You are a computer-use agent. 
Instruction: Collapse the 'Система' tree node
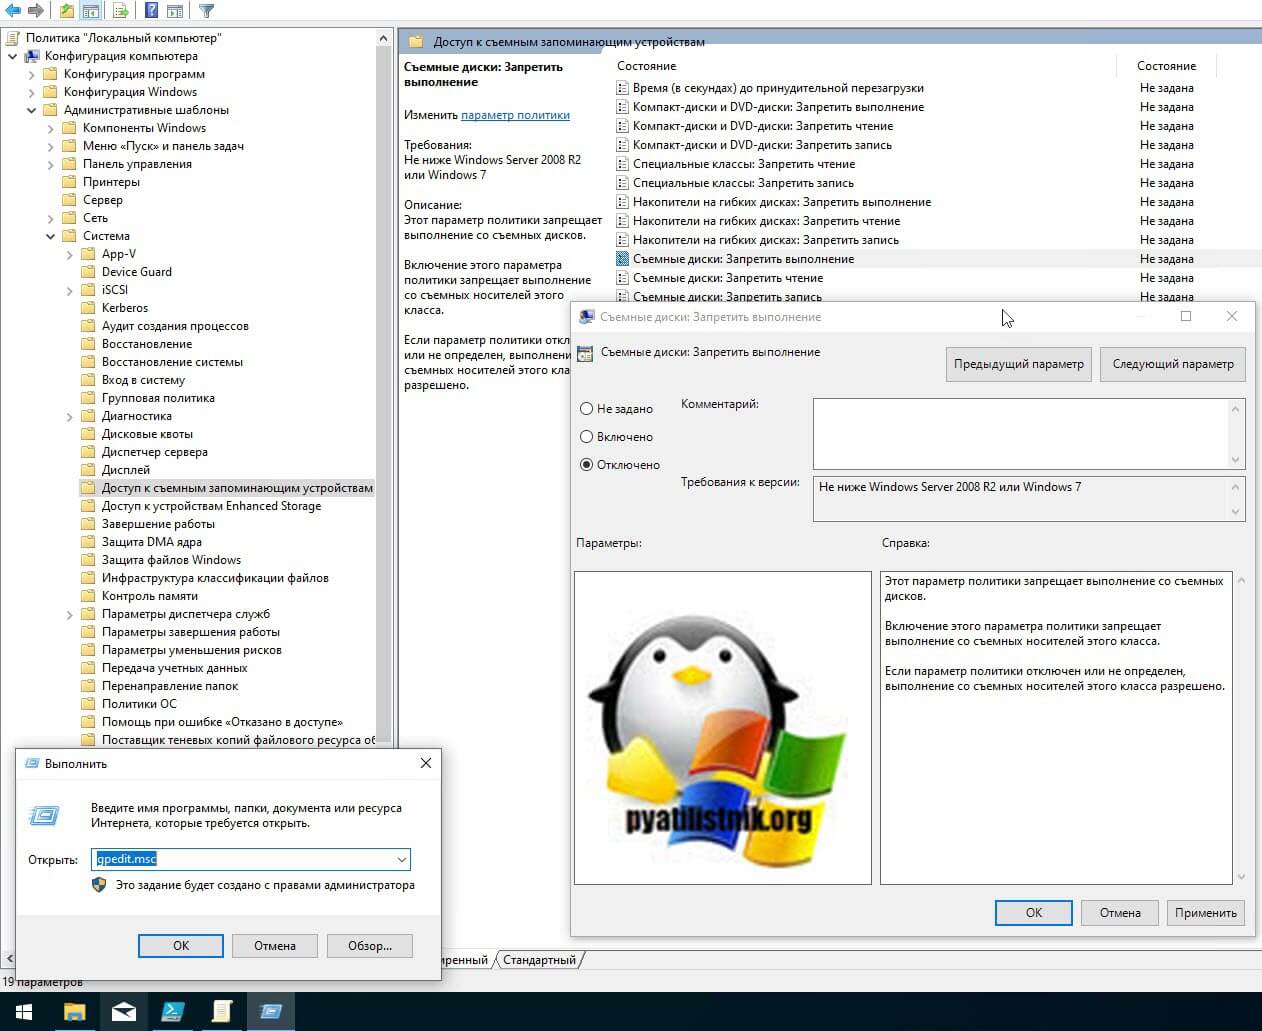point(51,236)
